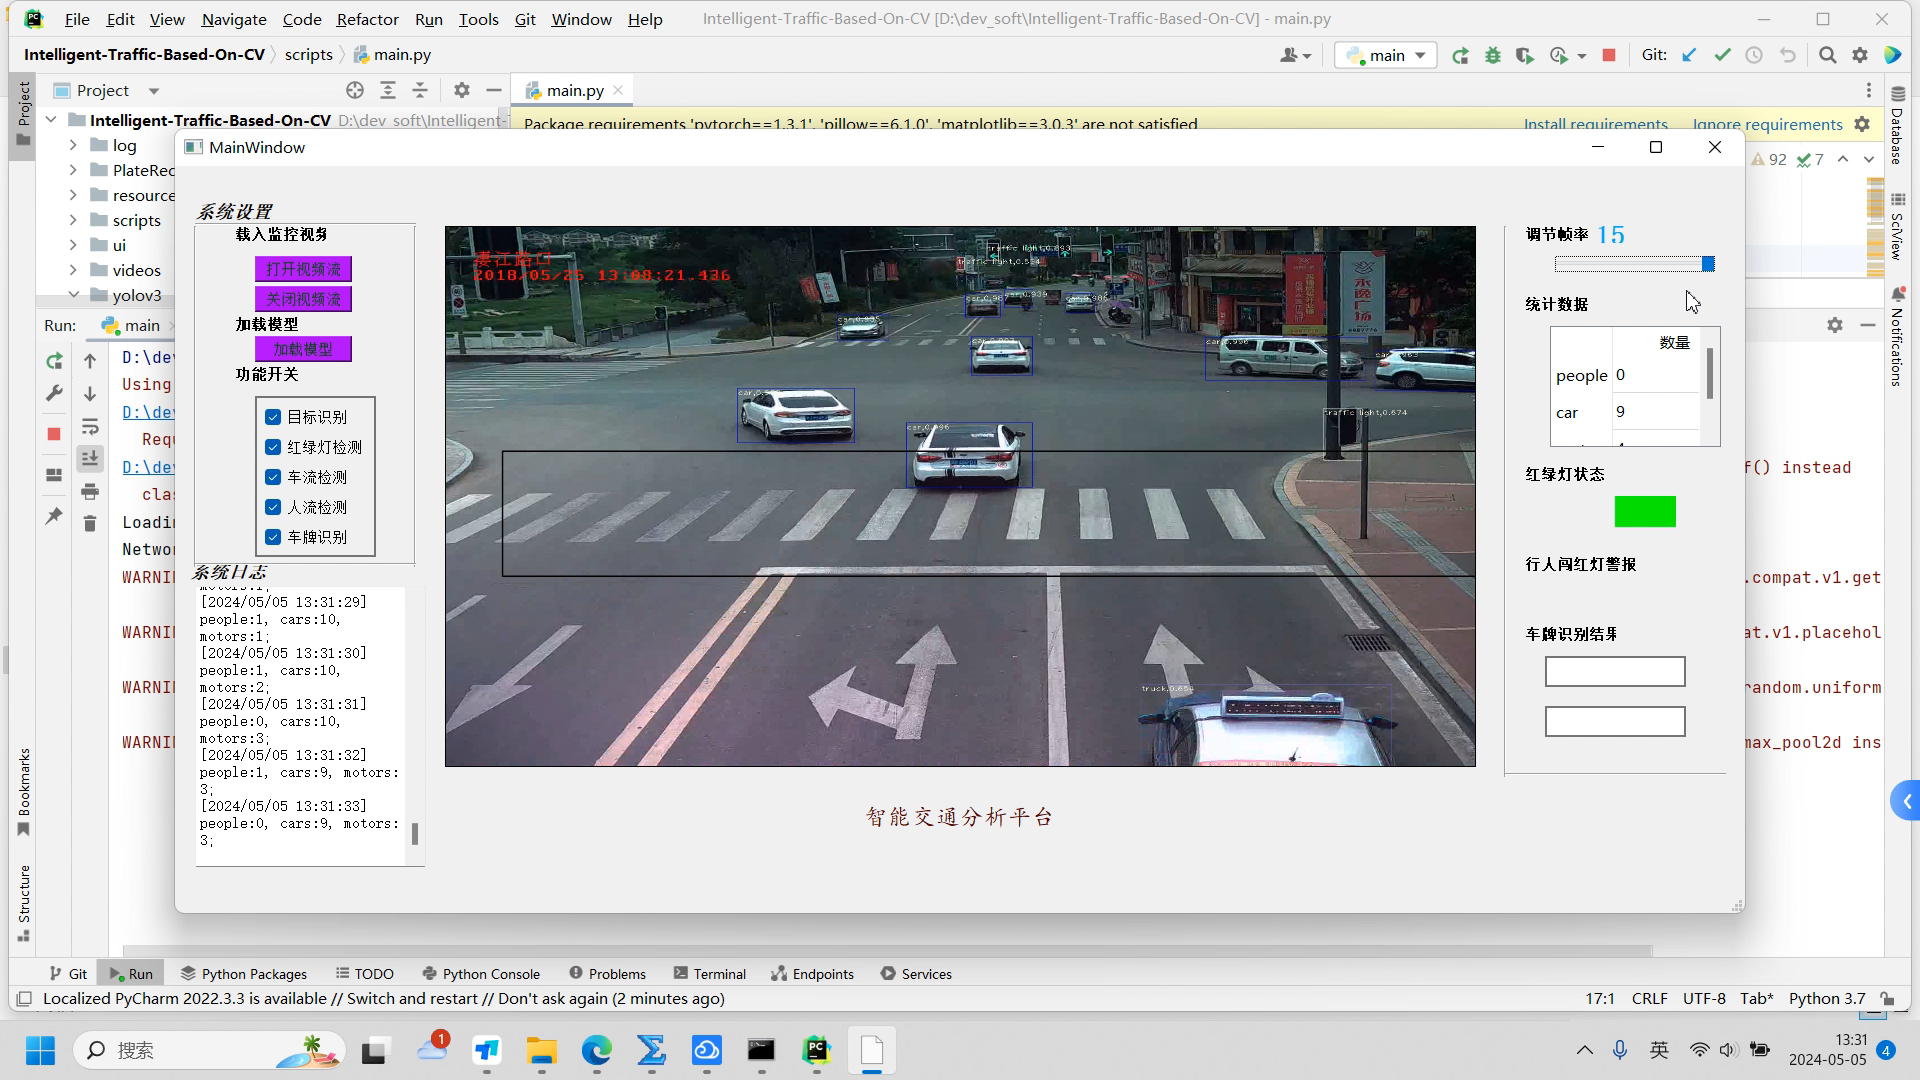1920x1080 pixels.
Task: Expand the scripts folder in Project tree
Action: click(73, 220)
